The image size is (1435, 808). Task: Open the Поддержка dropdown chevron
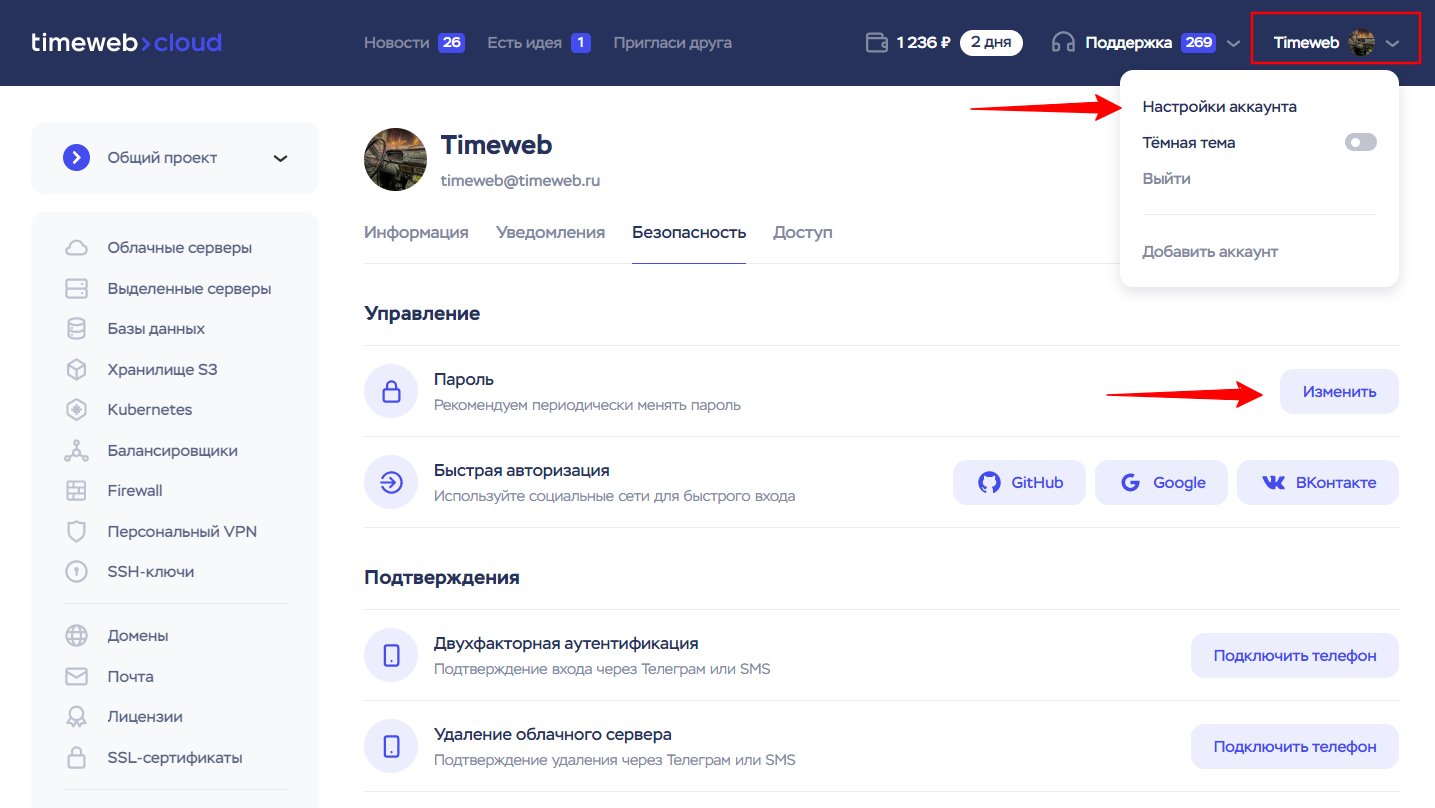click(1233, 43)
